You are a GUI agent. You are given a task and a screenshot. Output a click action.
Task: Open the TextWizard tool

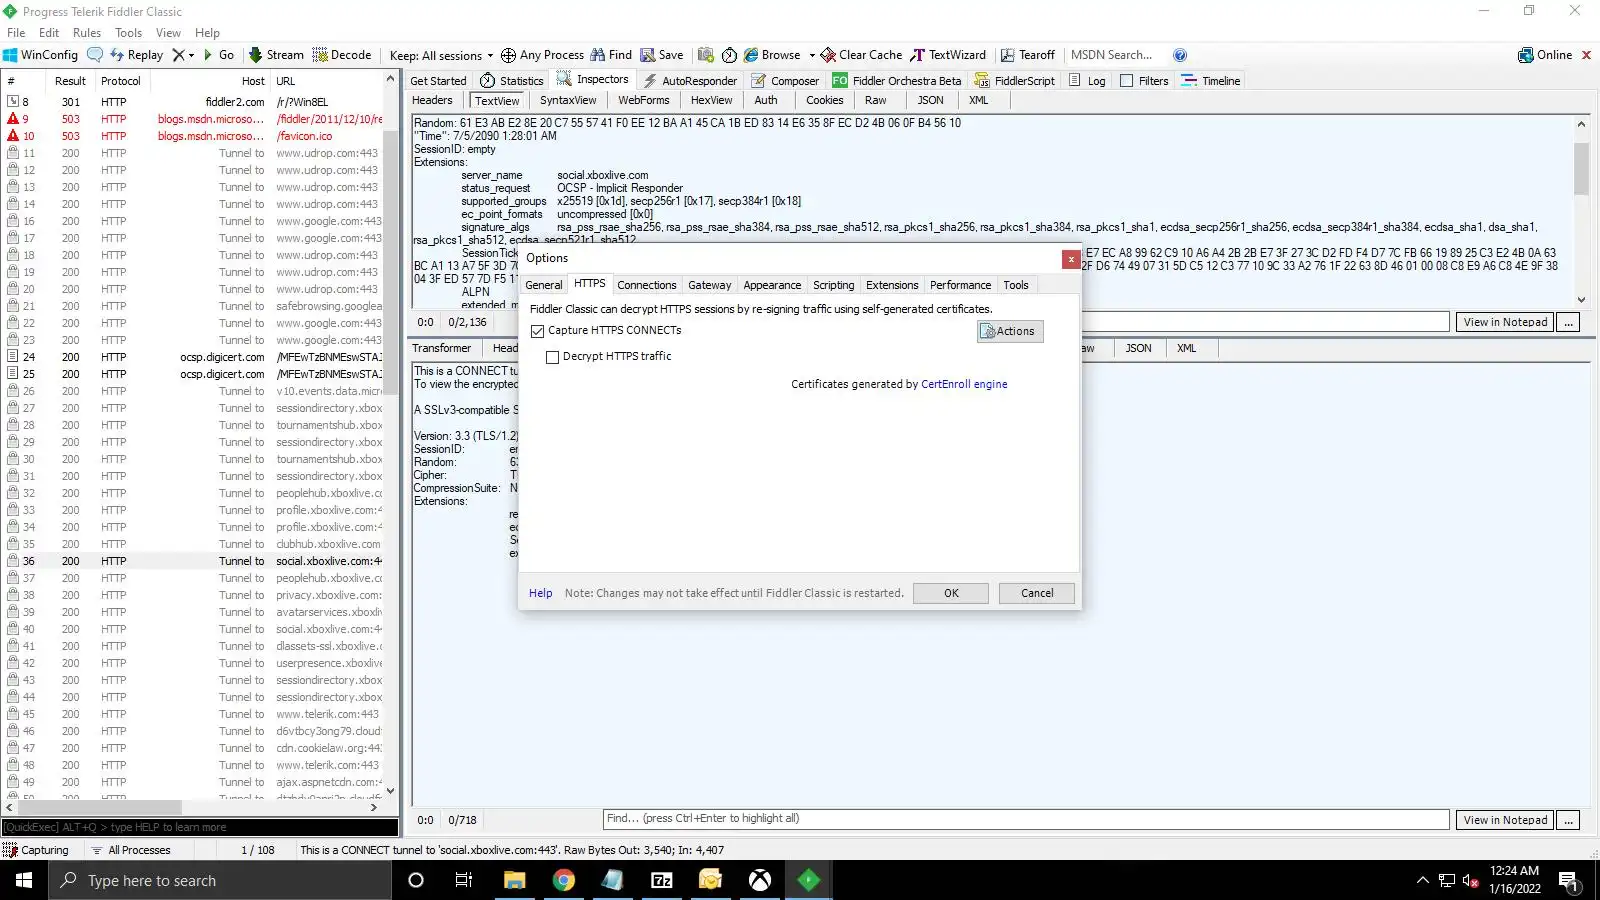(948, 55)
